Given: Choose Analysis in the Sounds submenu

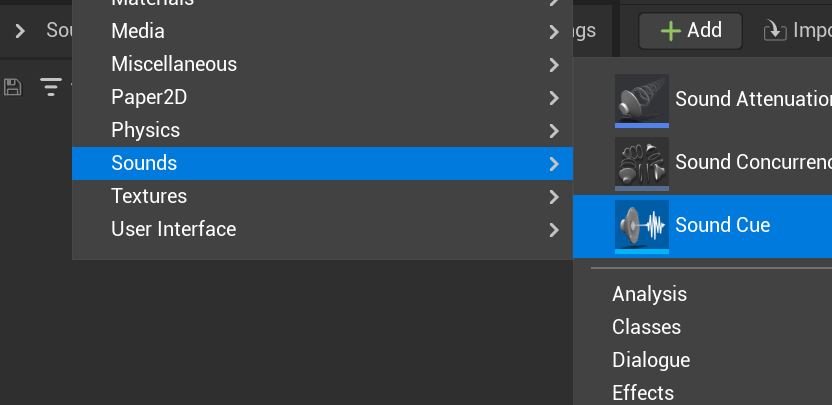Looking at the screenshot, I should pyautogui.click(x=649, y=294).
